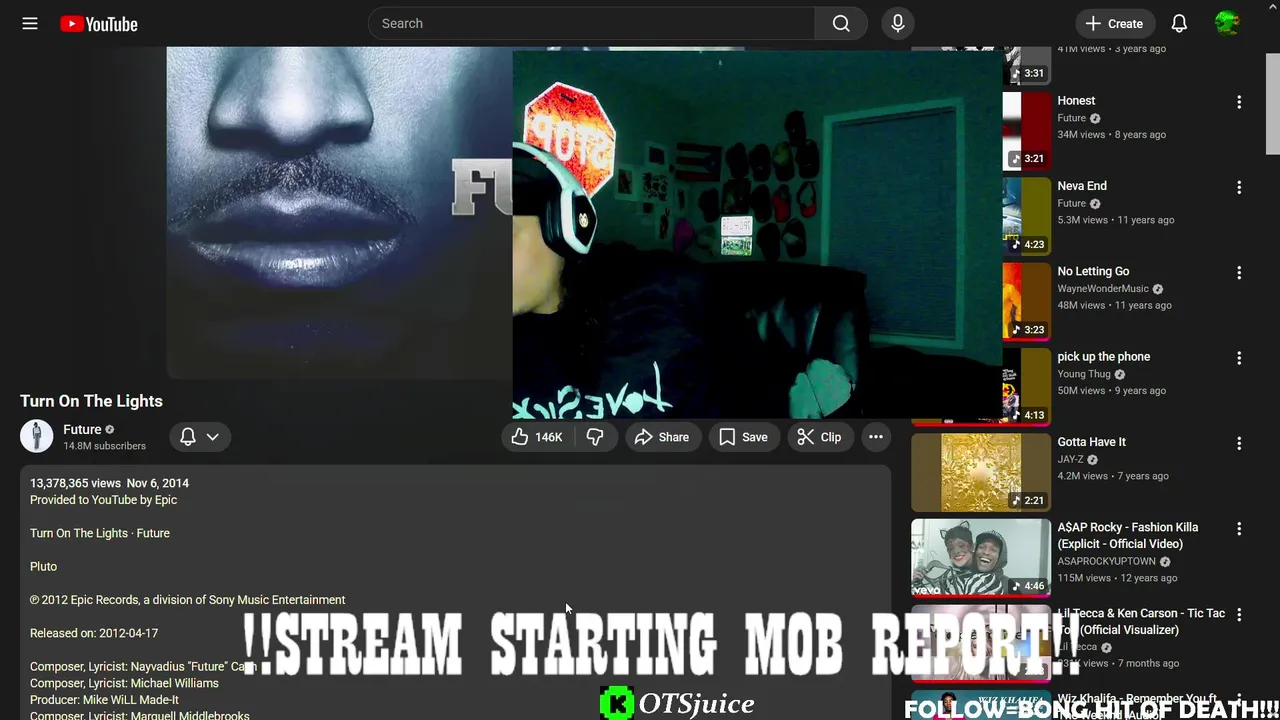Viewport: 1280px width, 720px height.
Task: Save video to playlist
Action: pyautogui.click(x=743, y=437)
